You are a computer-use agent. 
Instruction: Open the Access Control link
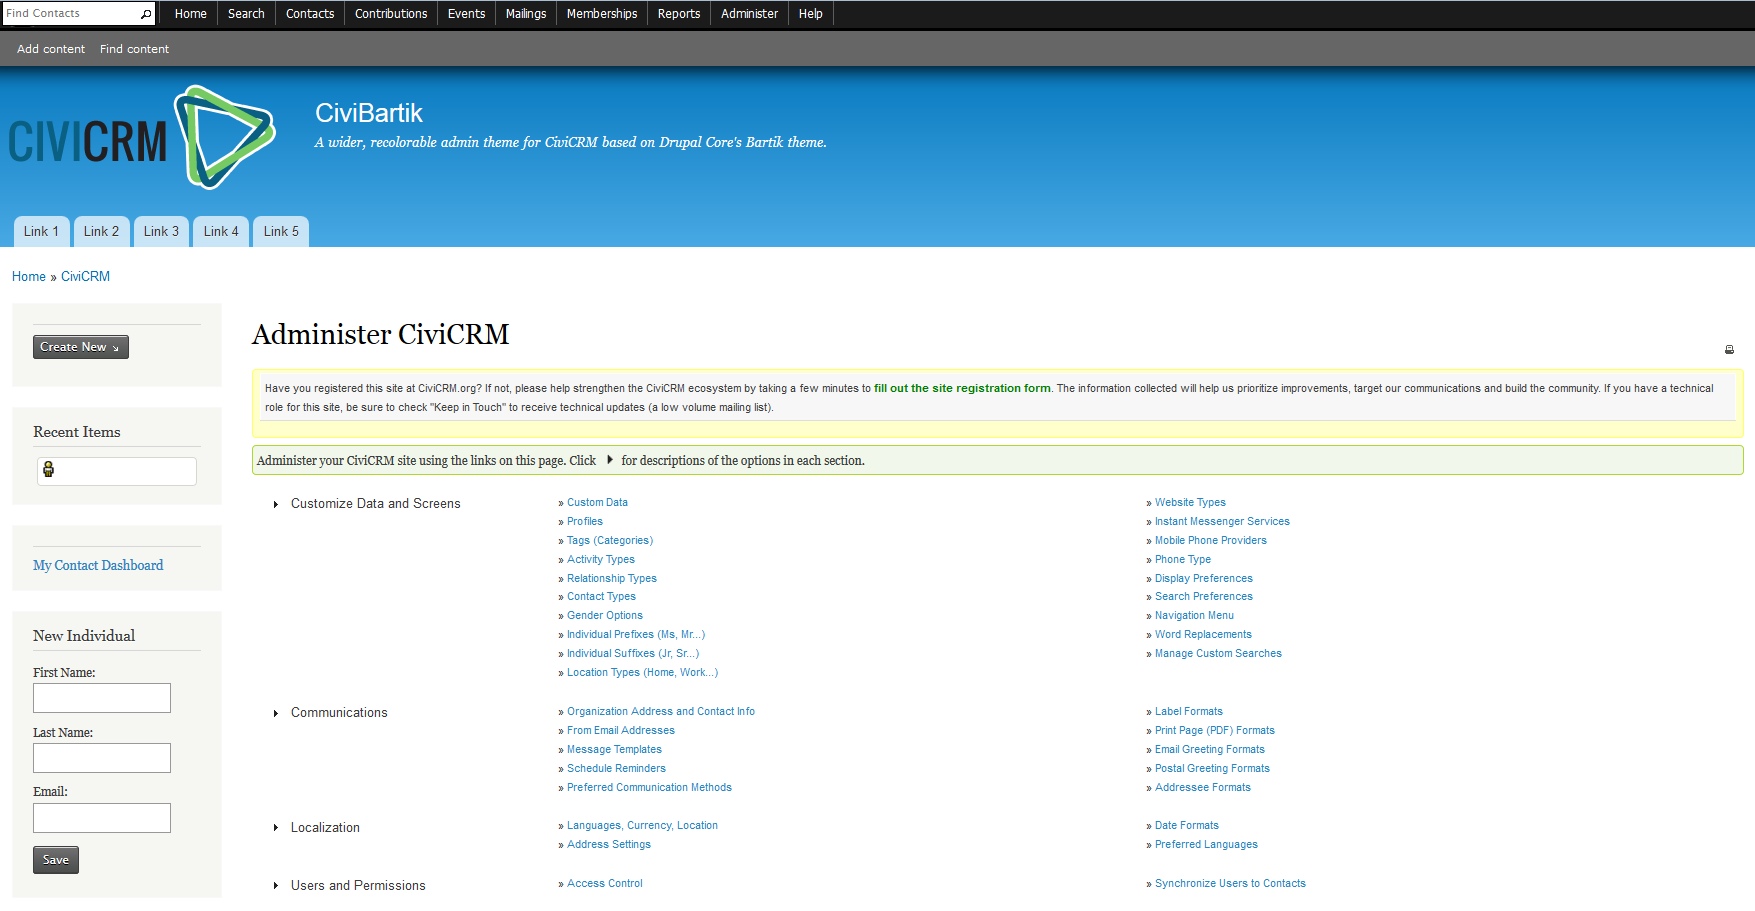tap(605, 884)
